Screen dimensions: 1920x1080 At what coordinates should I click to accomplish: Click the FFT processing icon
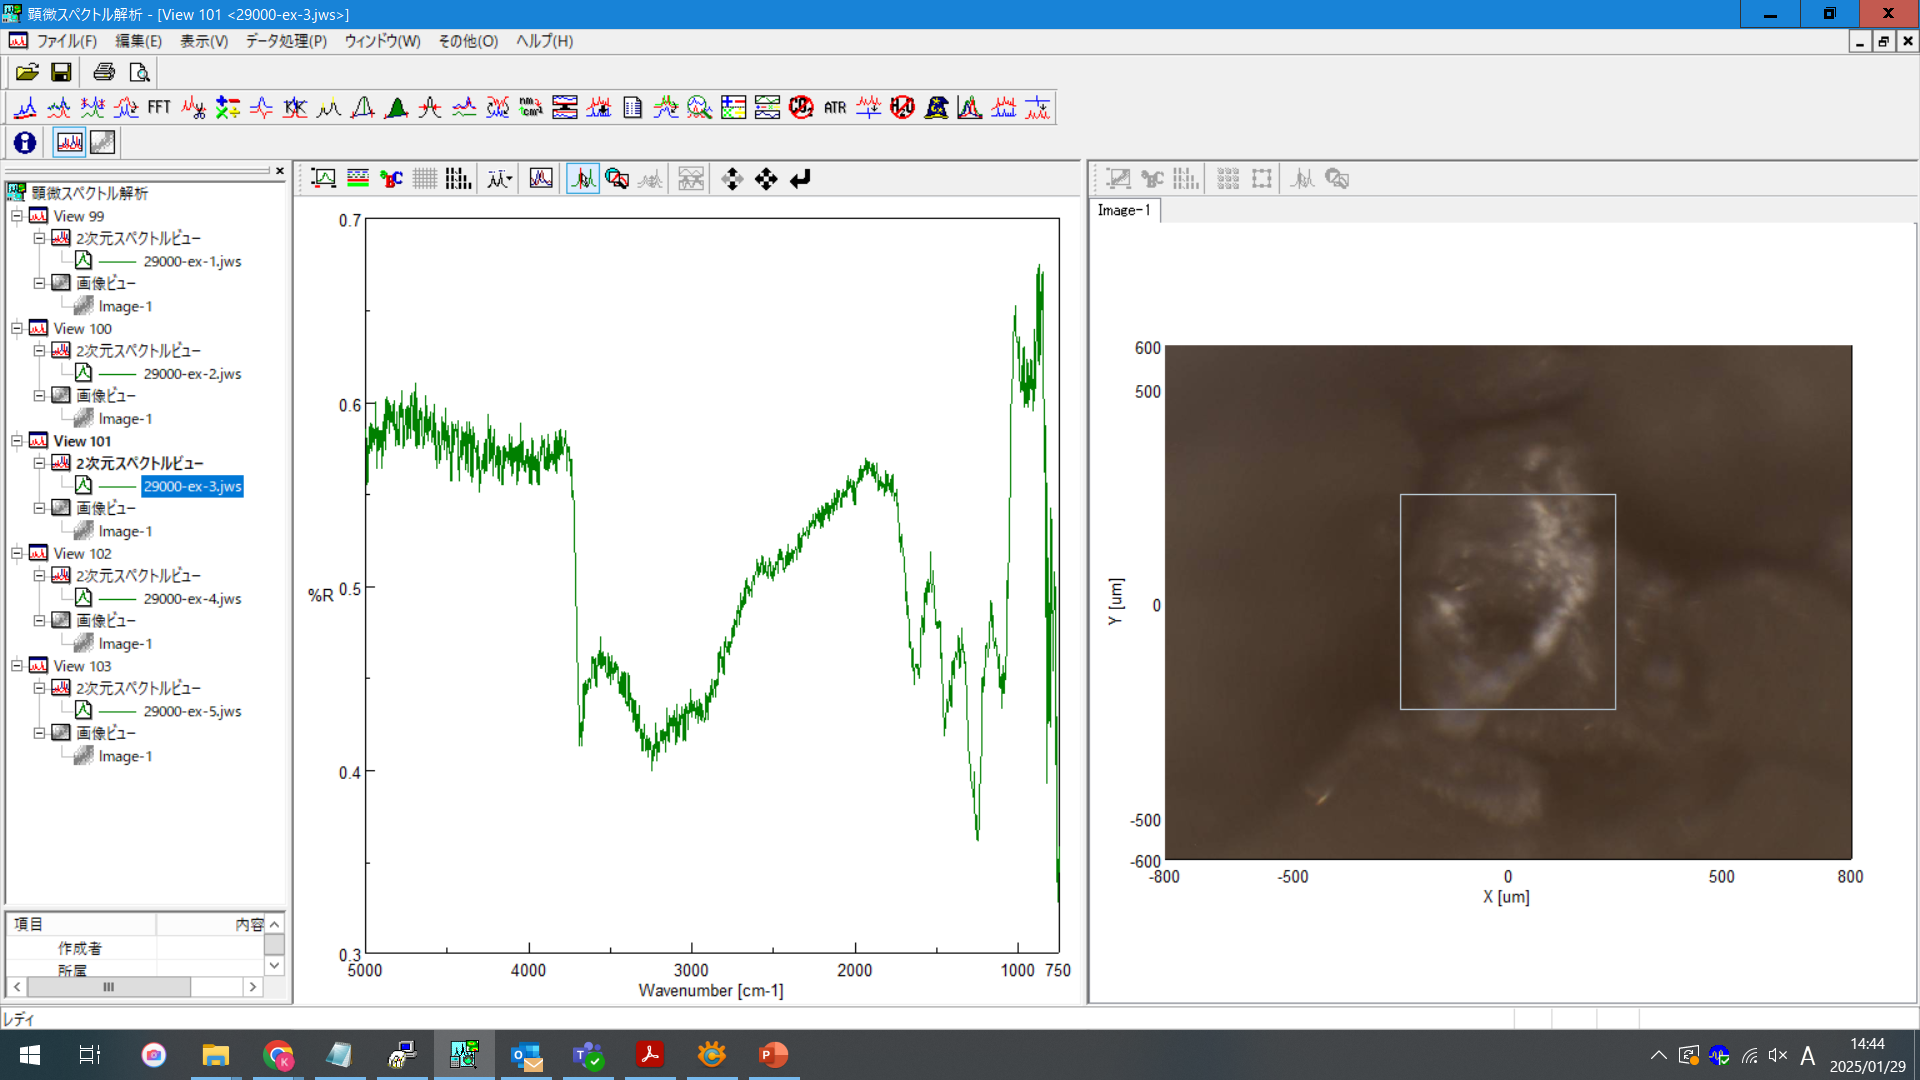159,107
